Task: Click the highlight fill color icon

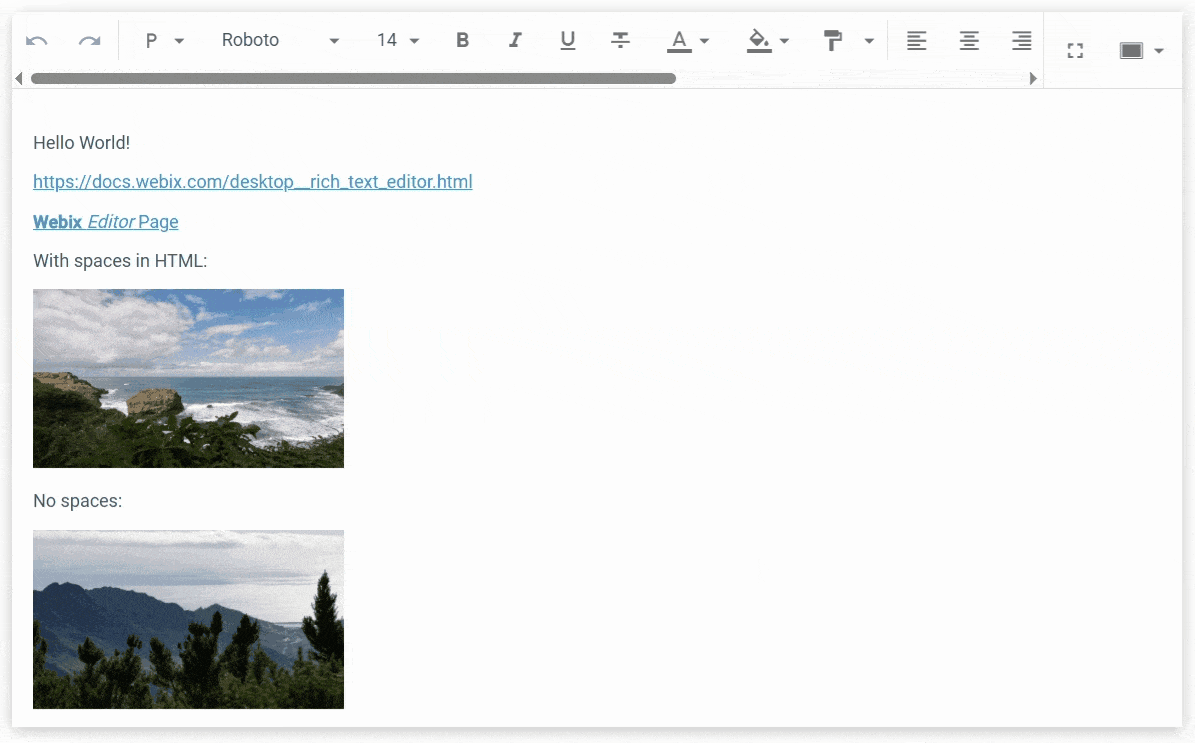Action: click(758, 40)
